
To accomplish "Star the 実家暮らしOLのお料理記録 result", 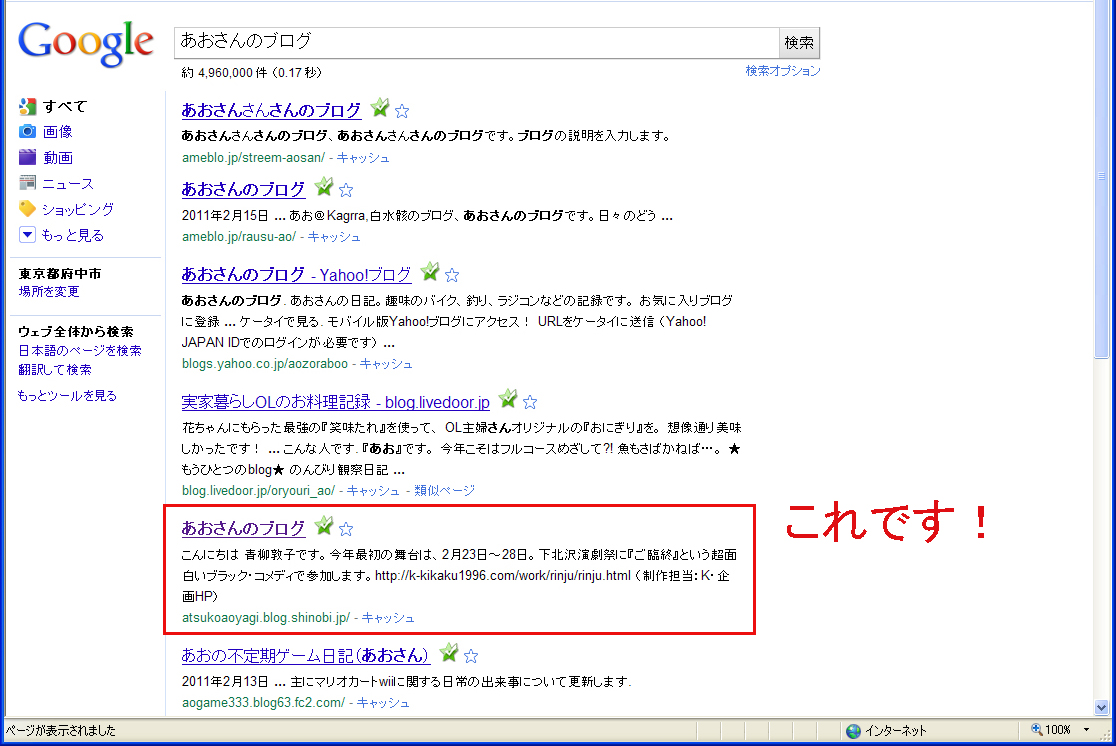I will pos(530,402).
